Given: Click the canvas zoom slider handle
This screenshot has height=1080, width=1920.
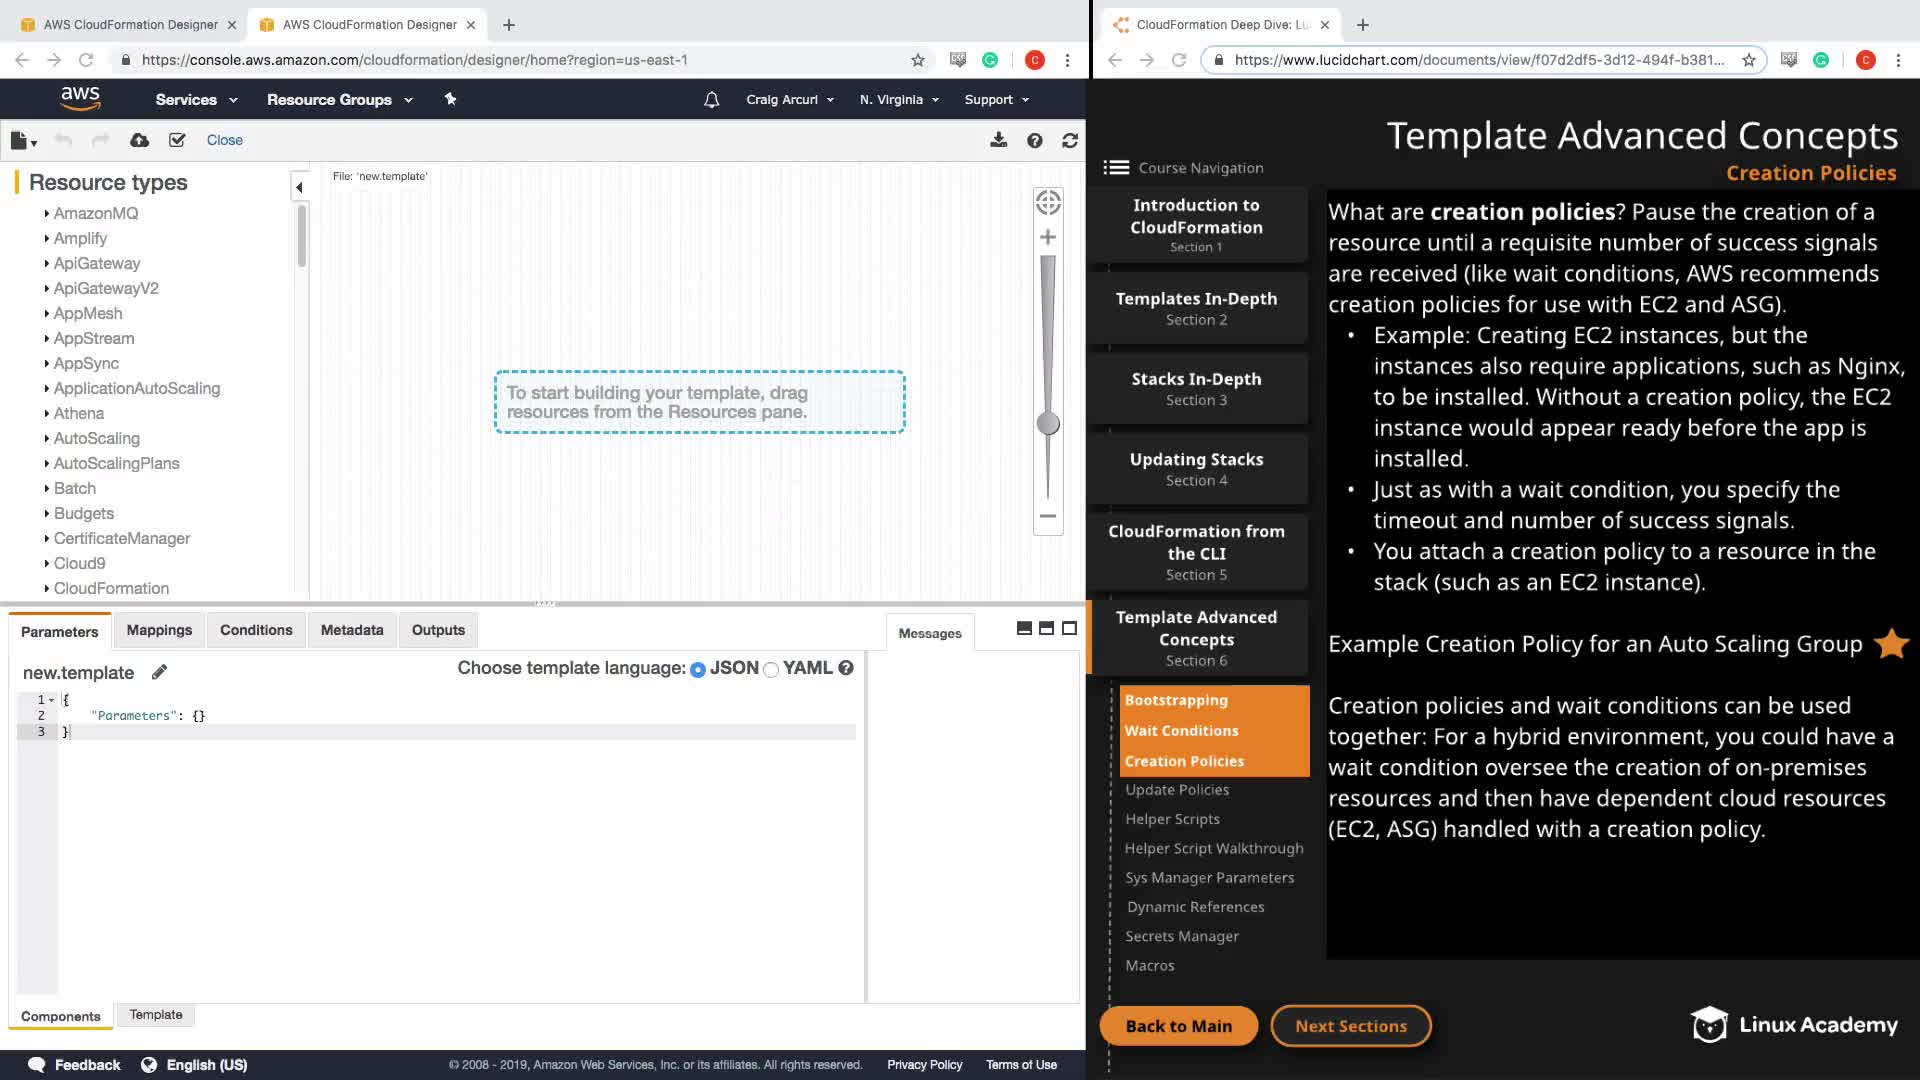Looking at the screenshot, I should click(x=1048, y=423).
